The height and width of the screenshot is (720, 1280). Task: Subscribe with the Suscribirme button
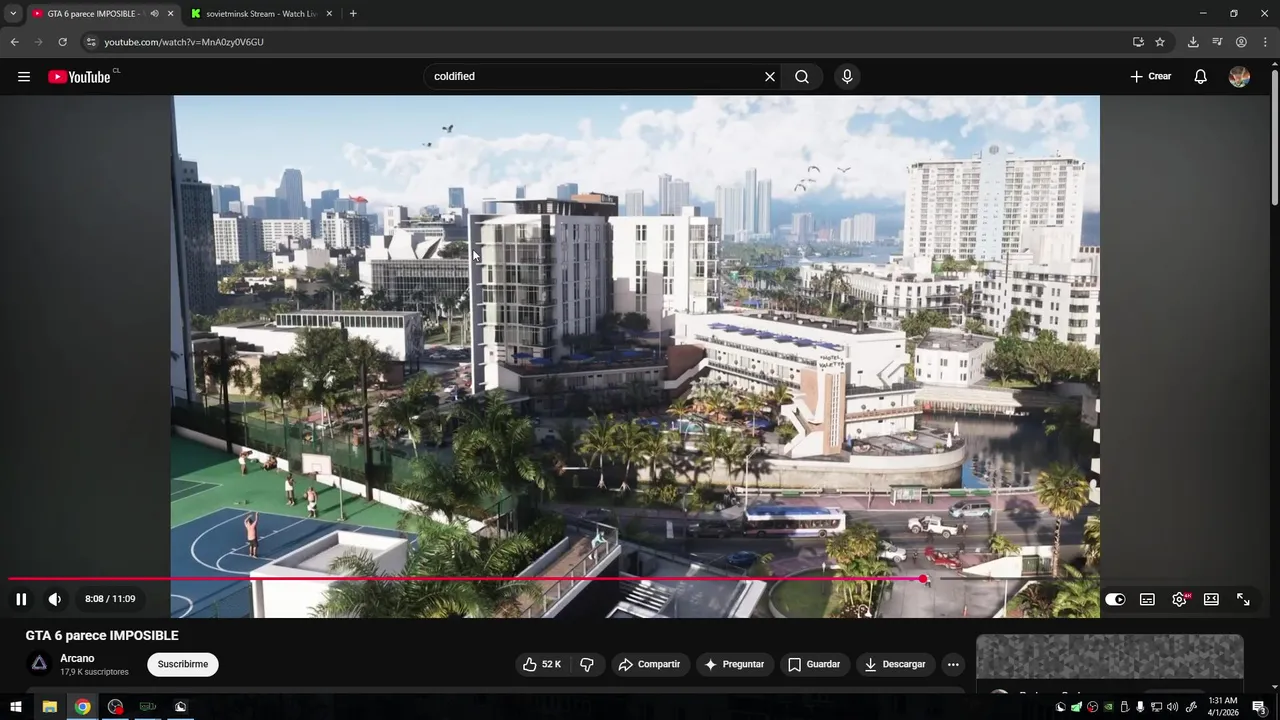(x=183, y=664)
